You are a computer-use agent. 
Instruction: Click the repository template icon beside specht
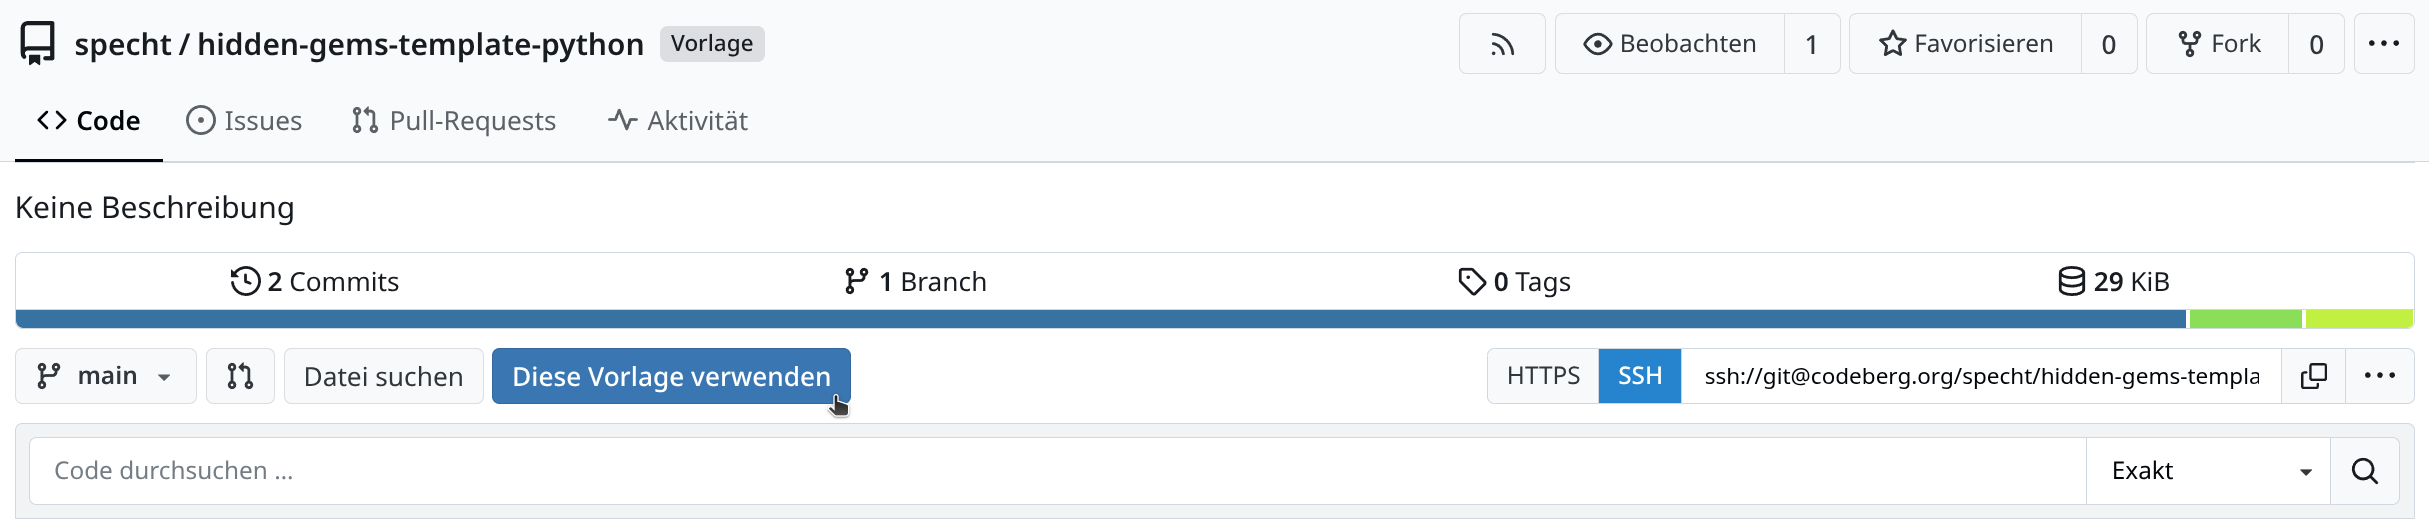[x=38, y=44]
